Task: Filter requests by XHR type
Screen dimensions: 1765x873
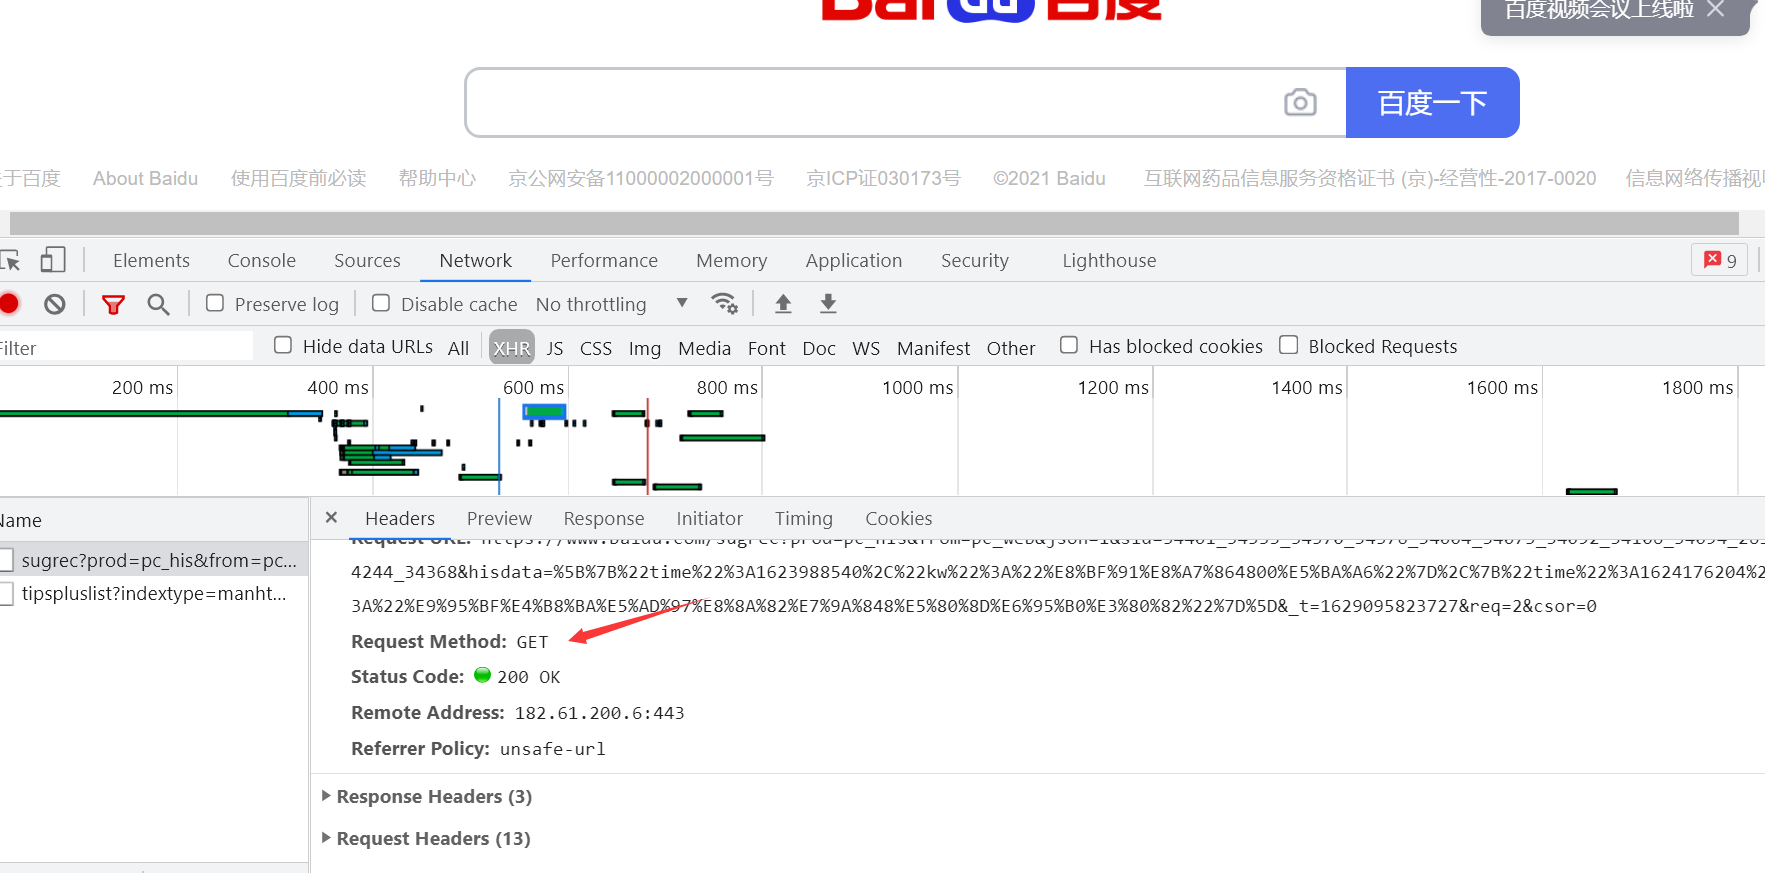Action: click(x=512, y=348)
